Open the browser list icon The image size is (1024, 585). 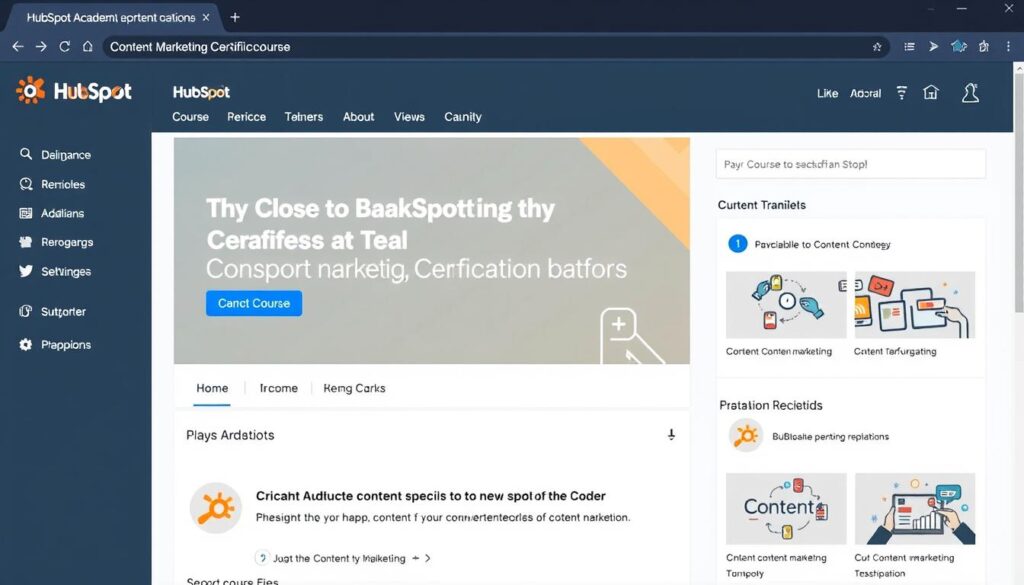[909, 46]
